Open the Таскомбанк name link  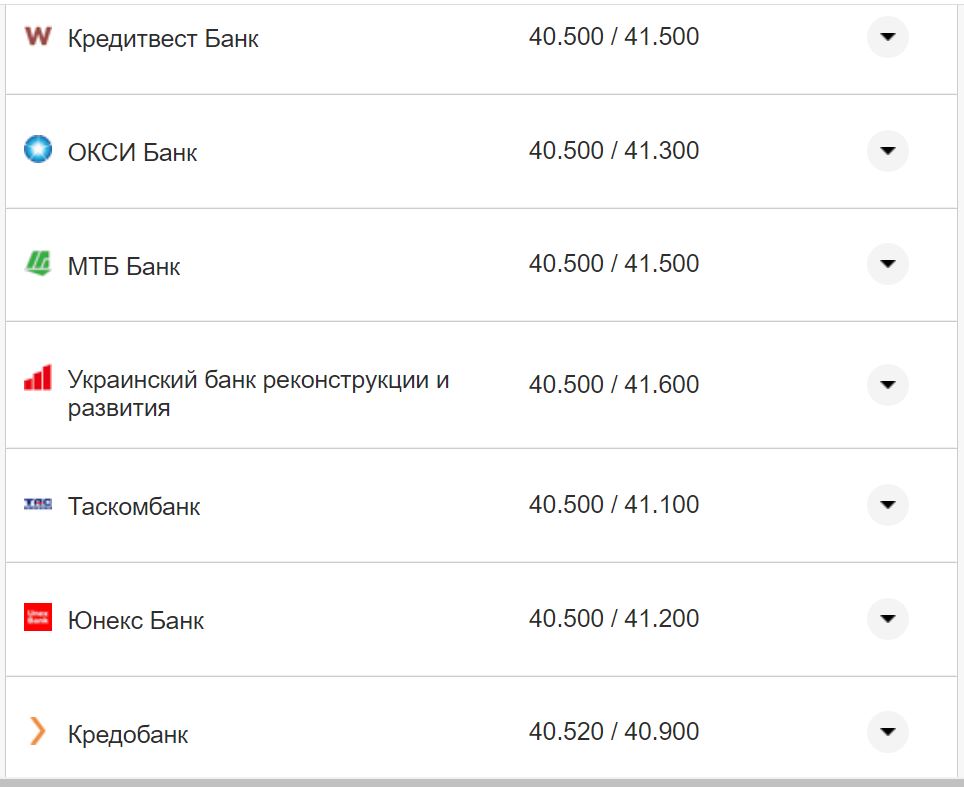tap(134, 507)
